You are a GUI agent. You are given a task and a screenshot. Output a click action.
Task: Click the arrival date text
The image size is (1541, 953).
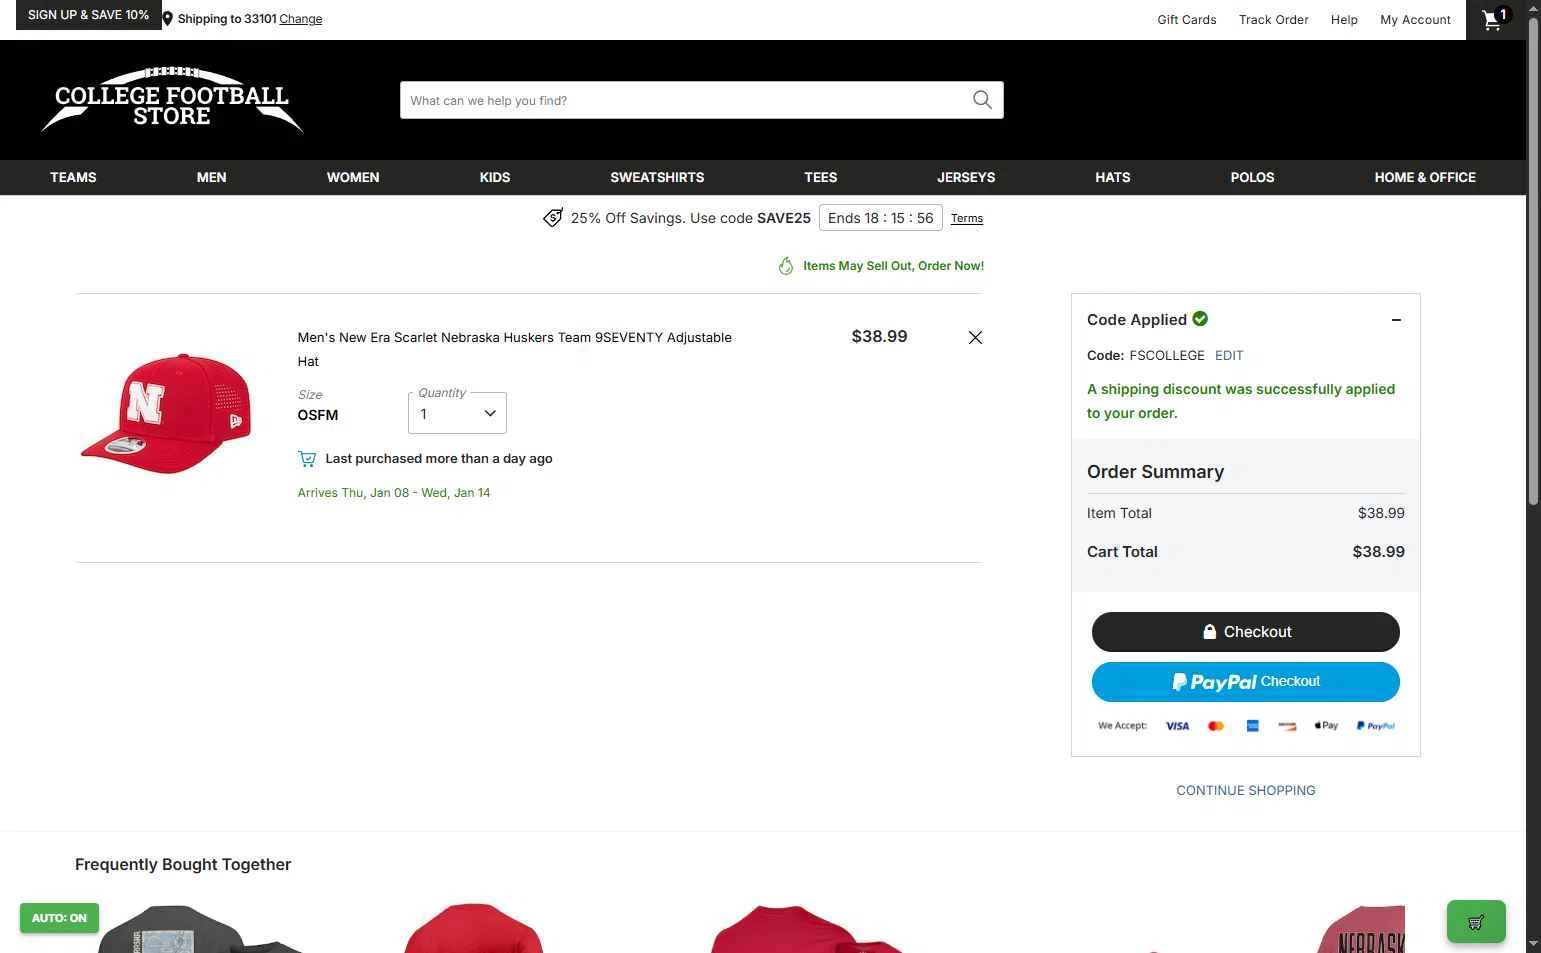click(394, 493)
